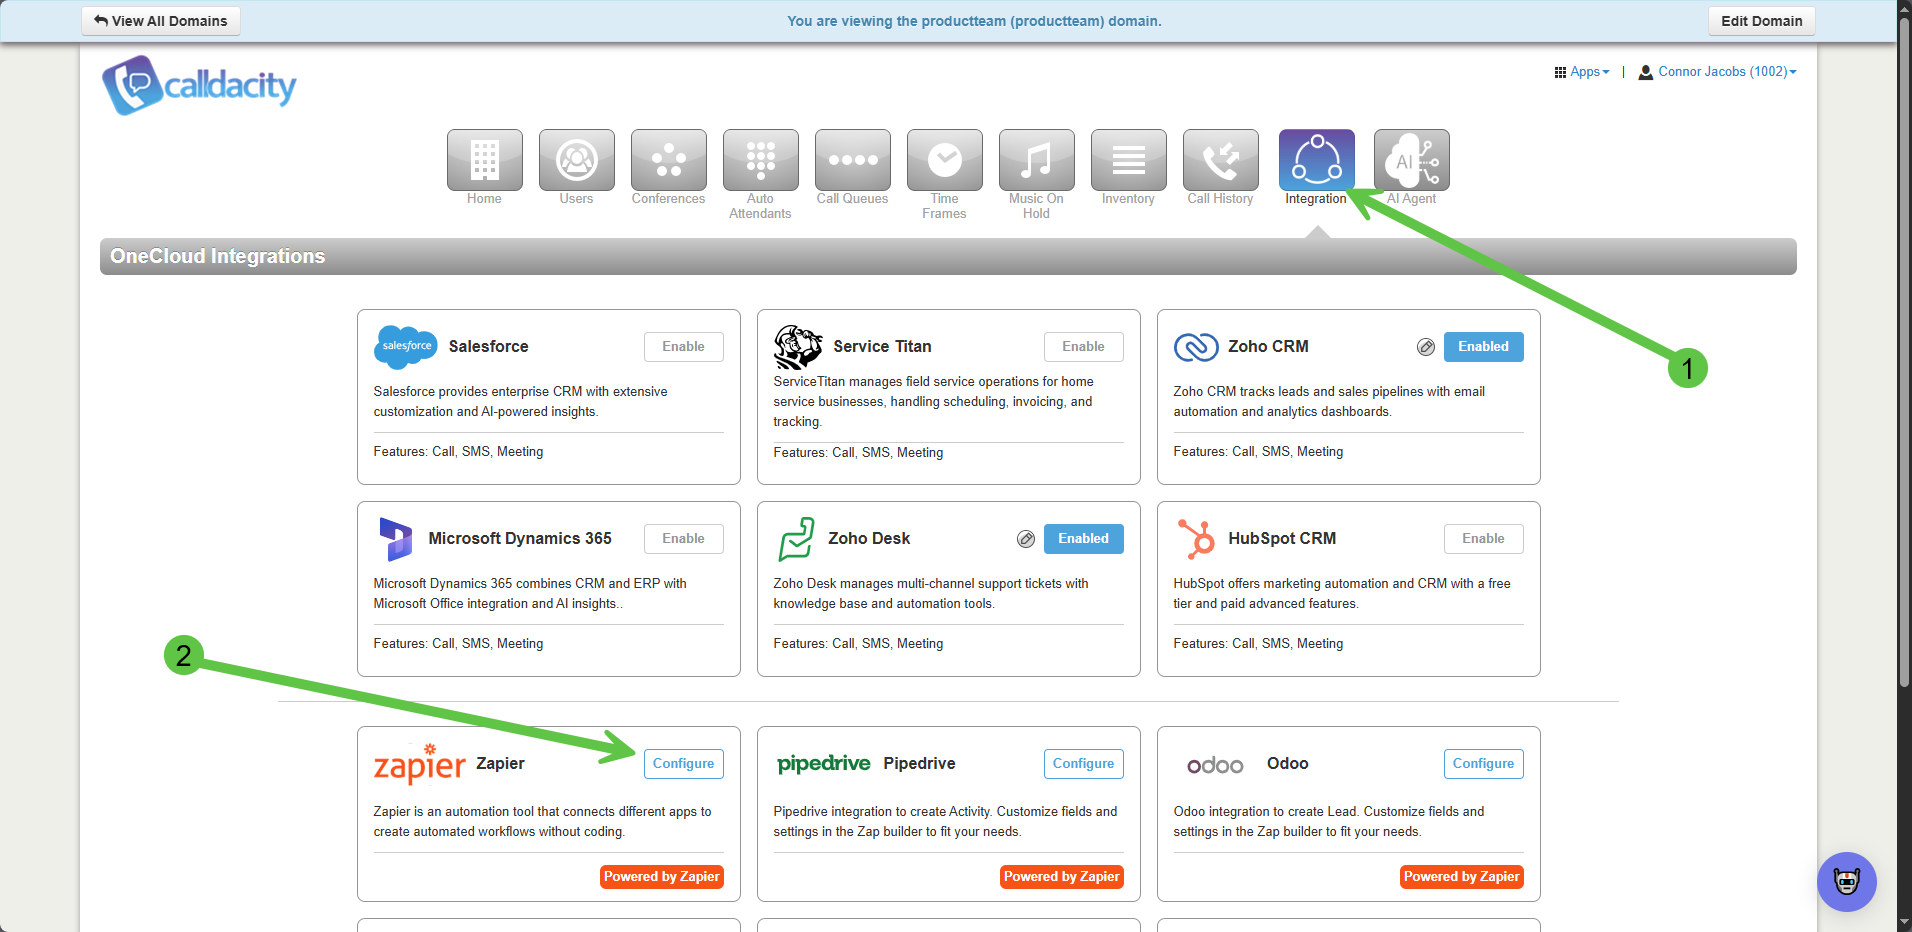
Task: Go to Conferences section icon
Action: click(668, 160)
